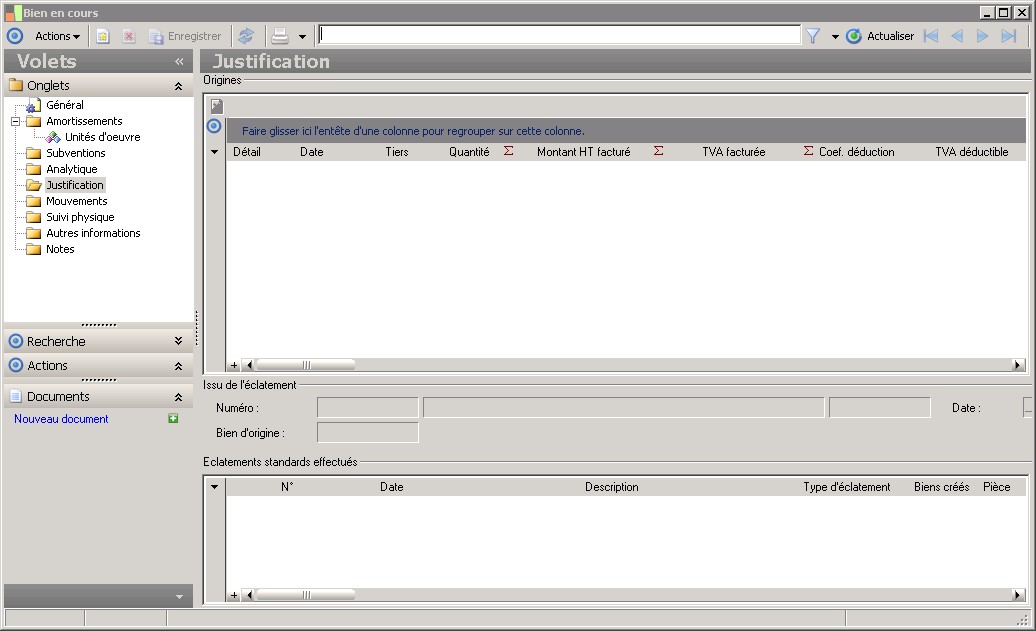Image resolution: width=1036 pixels, height=631 pixels.
Task: Click the plus button under the Eclatements grid
Action: coord(234,595)
